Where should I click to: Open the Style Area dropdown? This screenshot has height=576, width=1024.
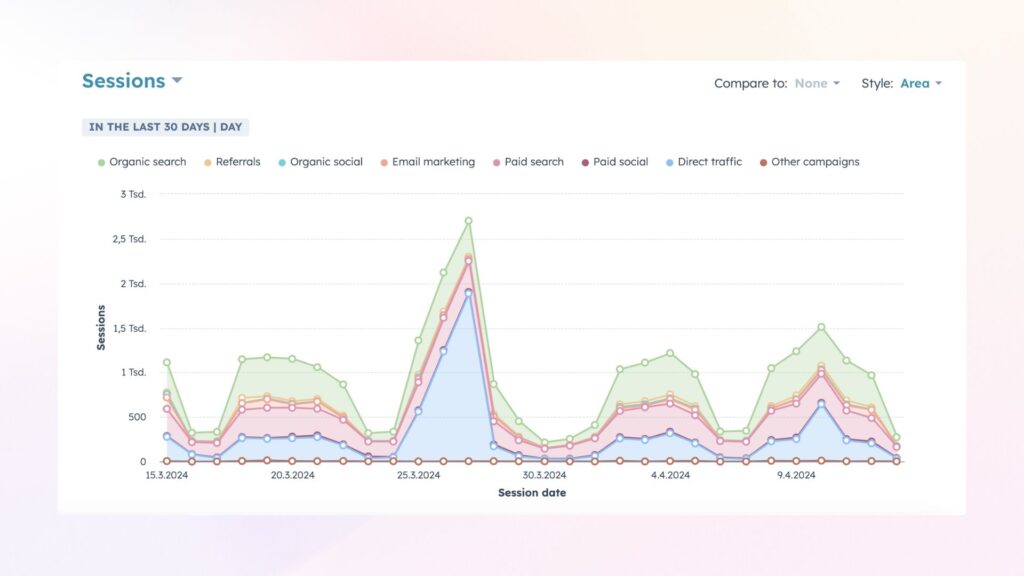[920, 84]
